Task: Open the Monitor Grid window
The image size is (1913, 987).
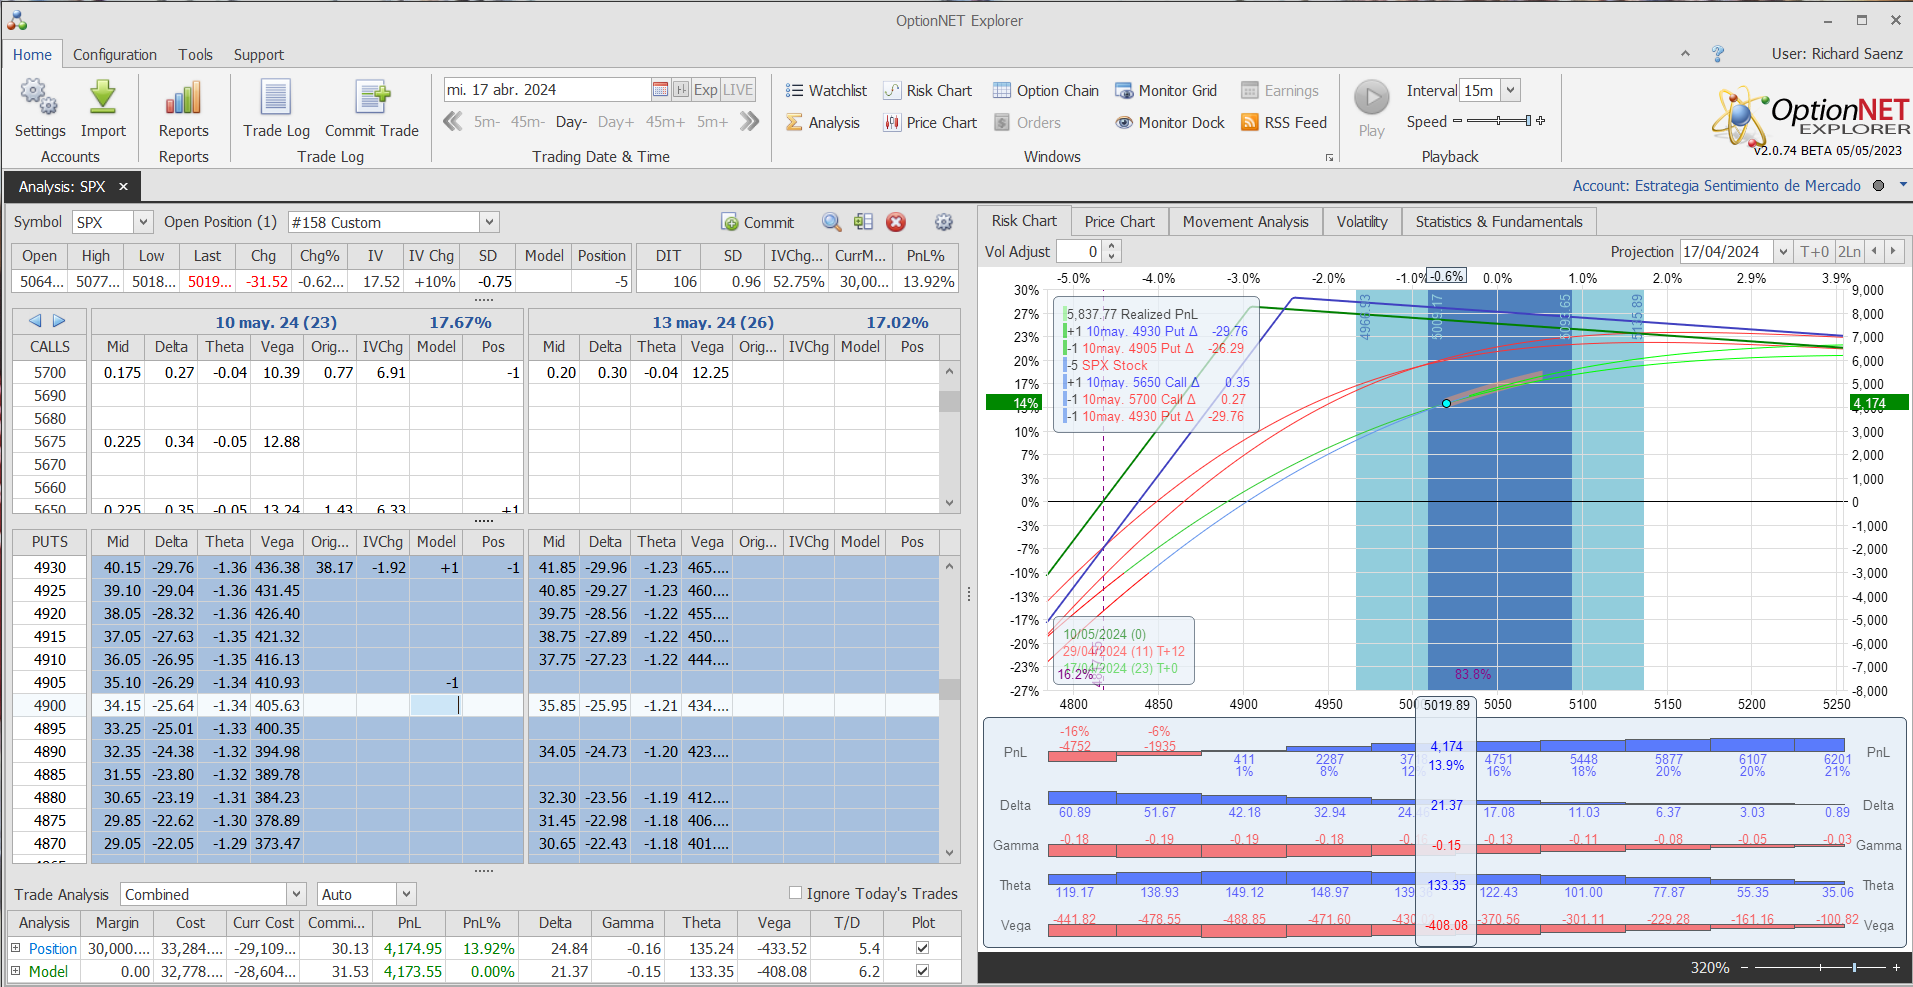Action: [x=1166, y=91]
